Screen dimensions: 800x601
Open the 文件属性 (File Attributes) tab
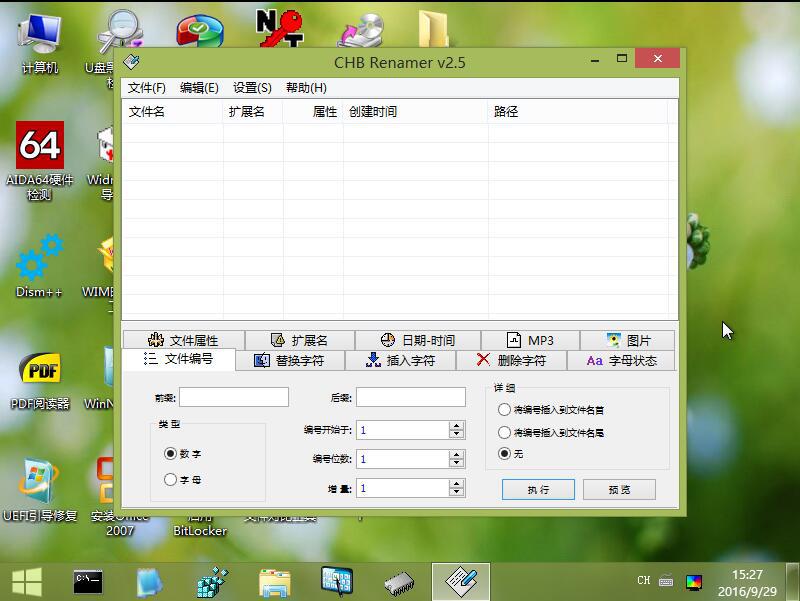(183, 340)
